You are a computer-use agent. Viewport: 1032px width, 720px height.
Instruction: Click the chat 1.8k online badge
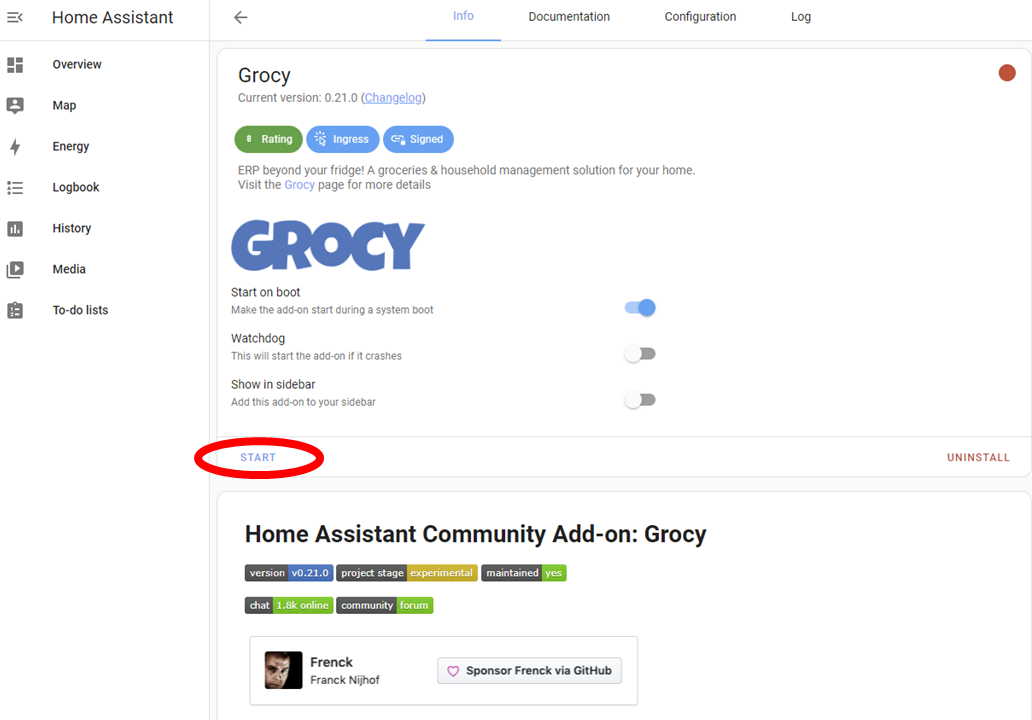[289, 605]
